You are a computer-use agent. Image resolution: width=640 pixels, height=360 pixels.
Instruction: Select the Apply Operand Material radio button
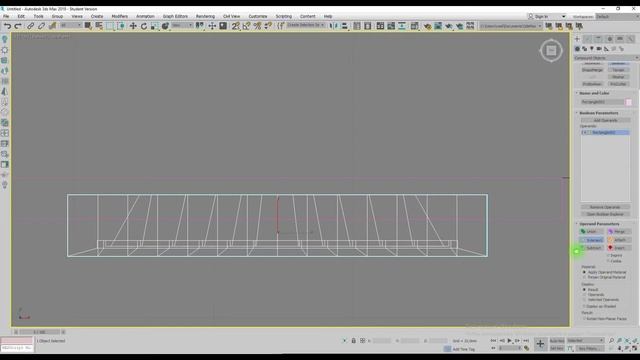[x=584, y=272]
